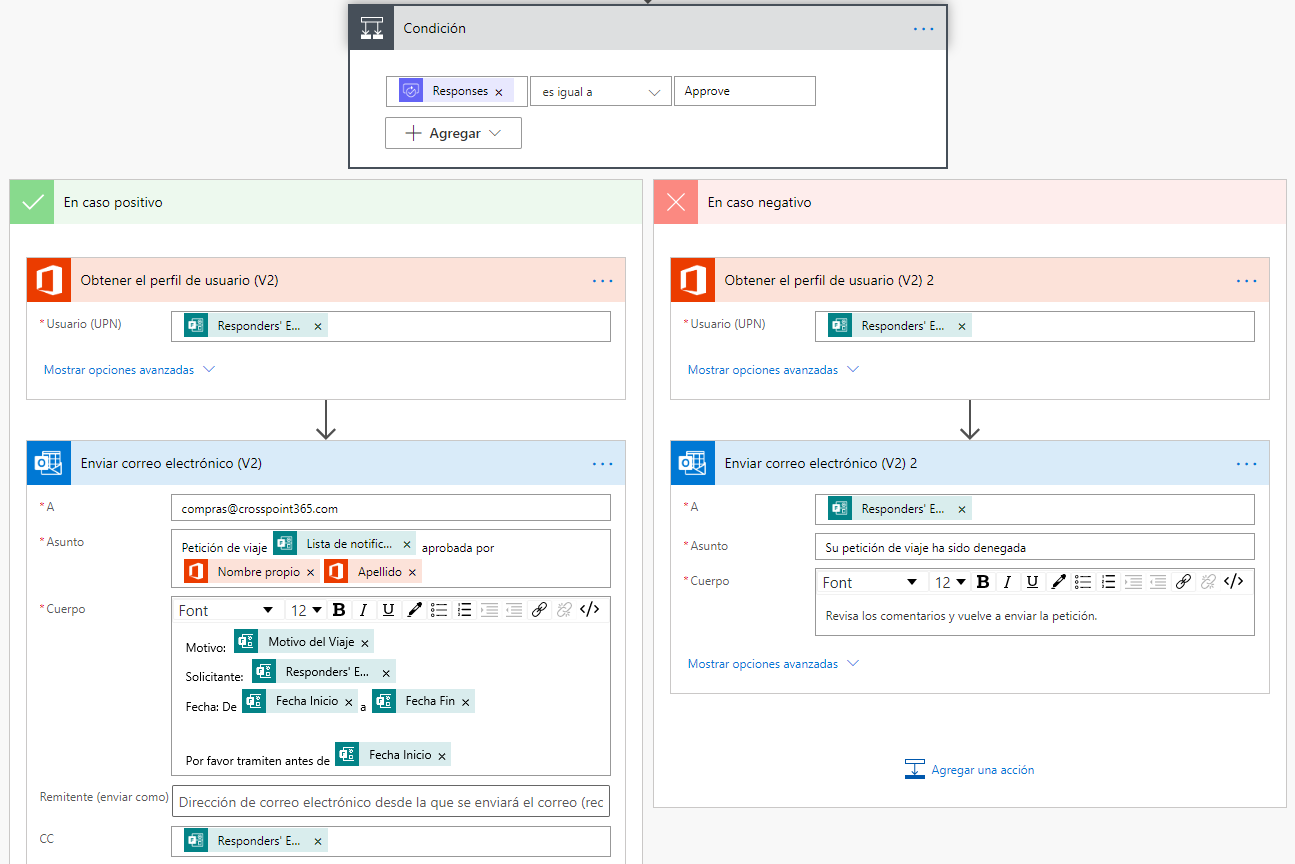Screen dimensions: 1295x864
Task: Click Bold in the denied email Cuerpo toolbar
Action: click(983, 582)
